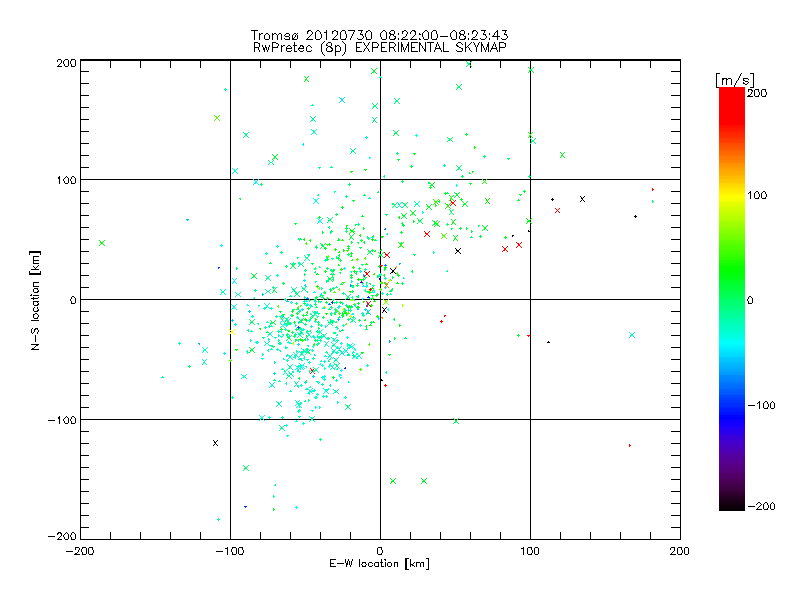Viewport: 800px width, 600px height.
Task: Click the y-axis tick label '0'
Action: tap(73, 300)
